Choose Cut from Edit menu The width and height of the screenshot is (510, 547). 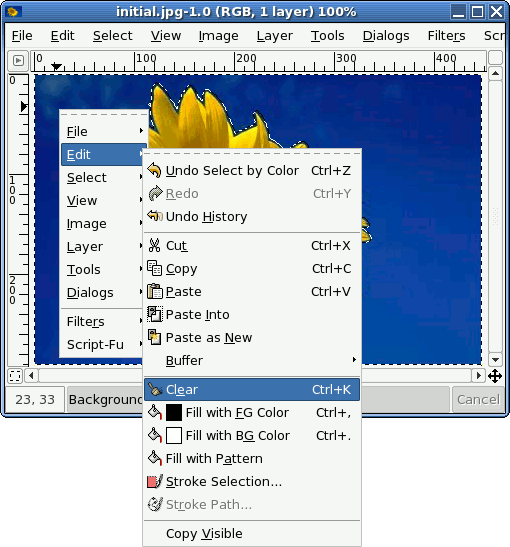252,246
